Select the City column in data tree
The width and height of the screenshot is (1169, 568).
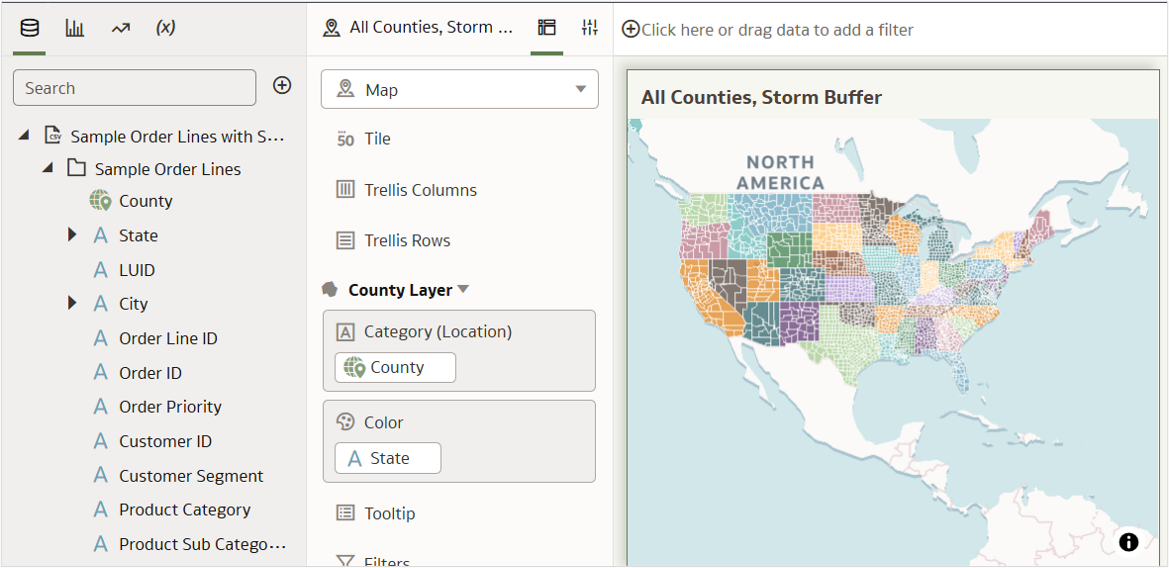click(x=133, y=304)
